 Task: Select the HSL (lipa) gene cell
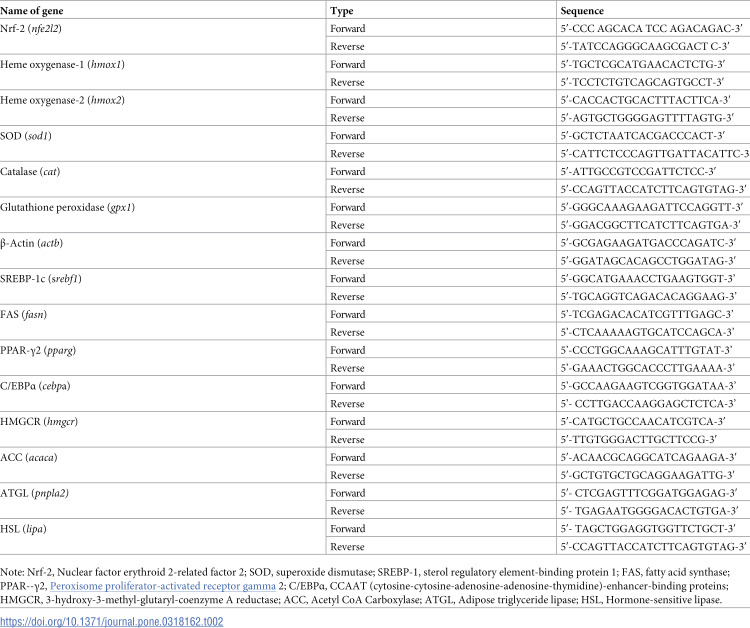tap(163, 537)
